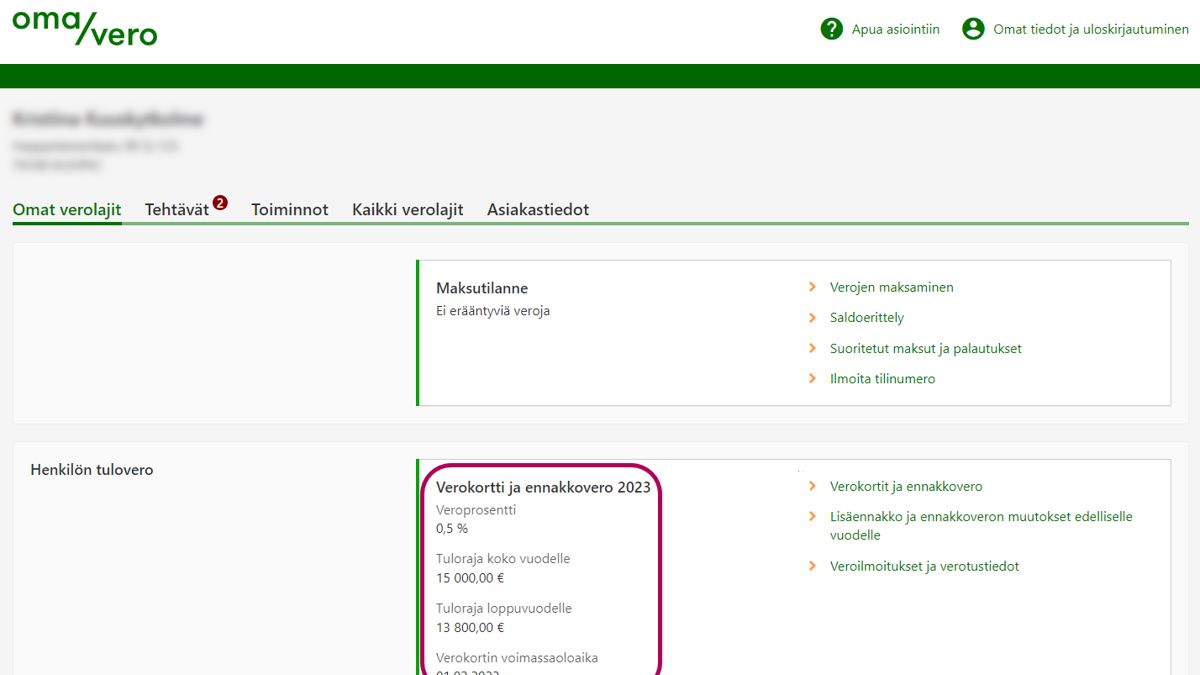Click the chevron beside Veroilmoitukset ja verotustiedot
Viewport: 1200px width, 675px height.
coord(813,566)
